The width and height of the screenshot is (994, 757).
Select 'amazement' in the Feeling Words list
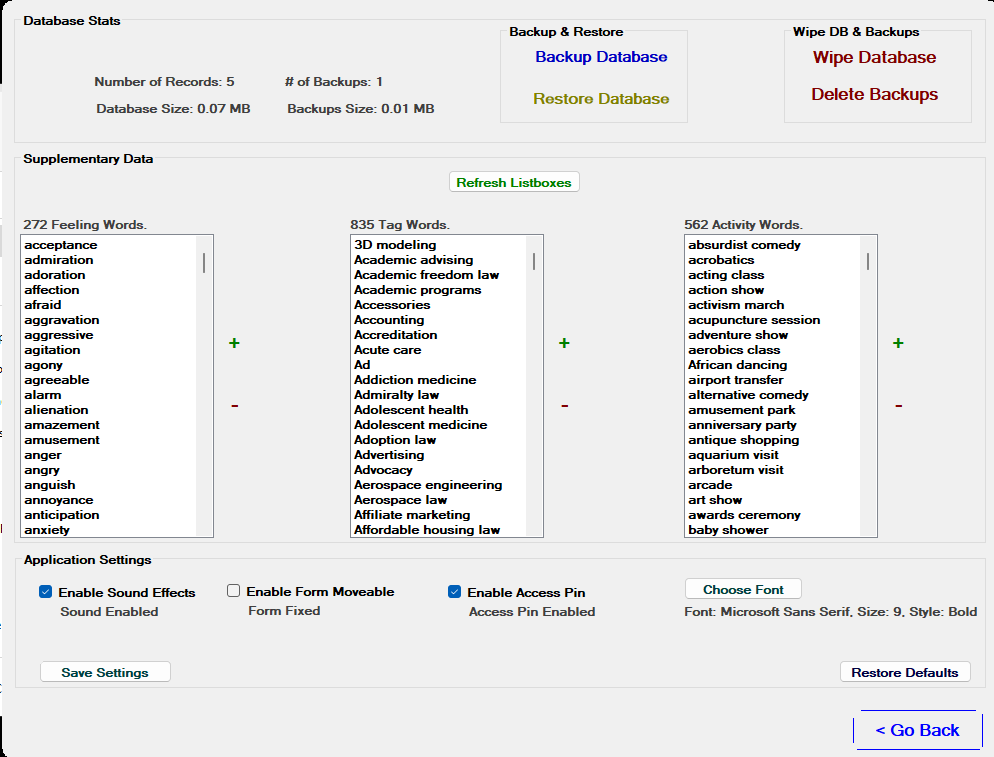click(109, 425)
